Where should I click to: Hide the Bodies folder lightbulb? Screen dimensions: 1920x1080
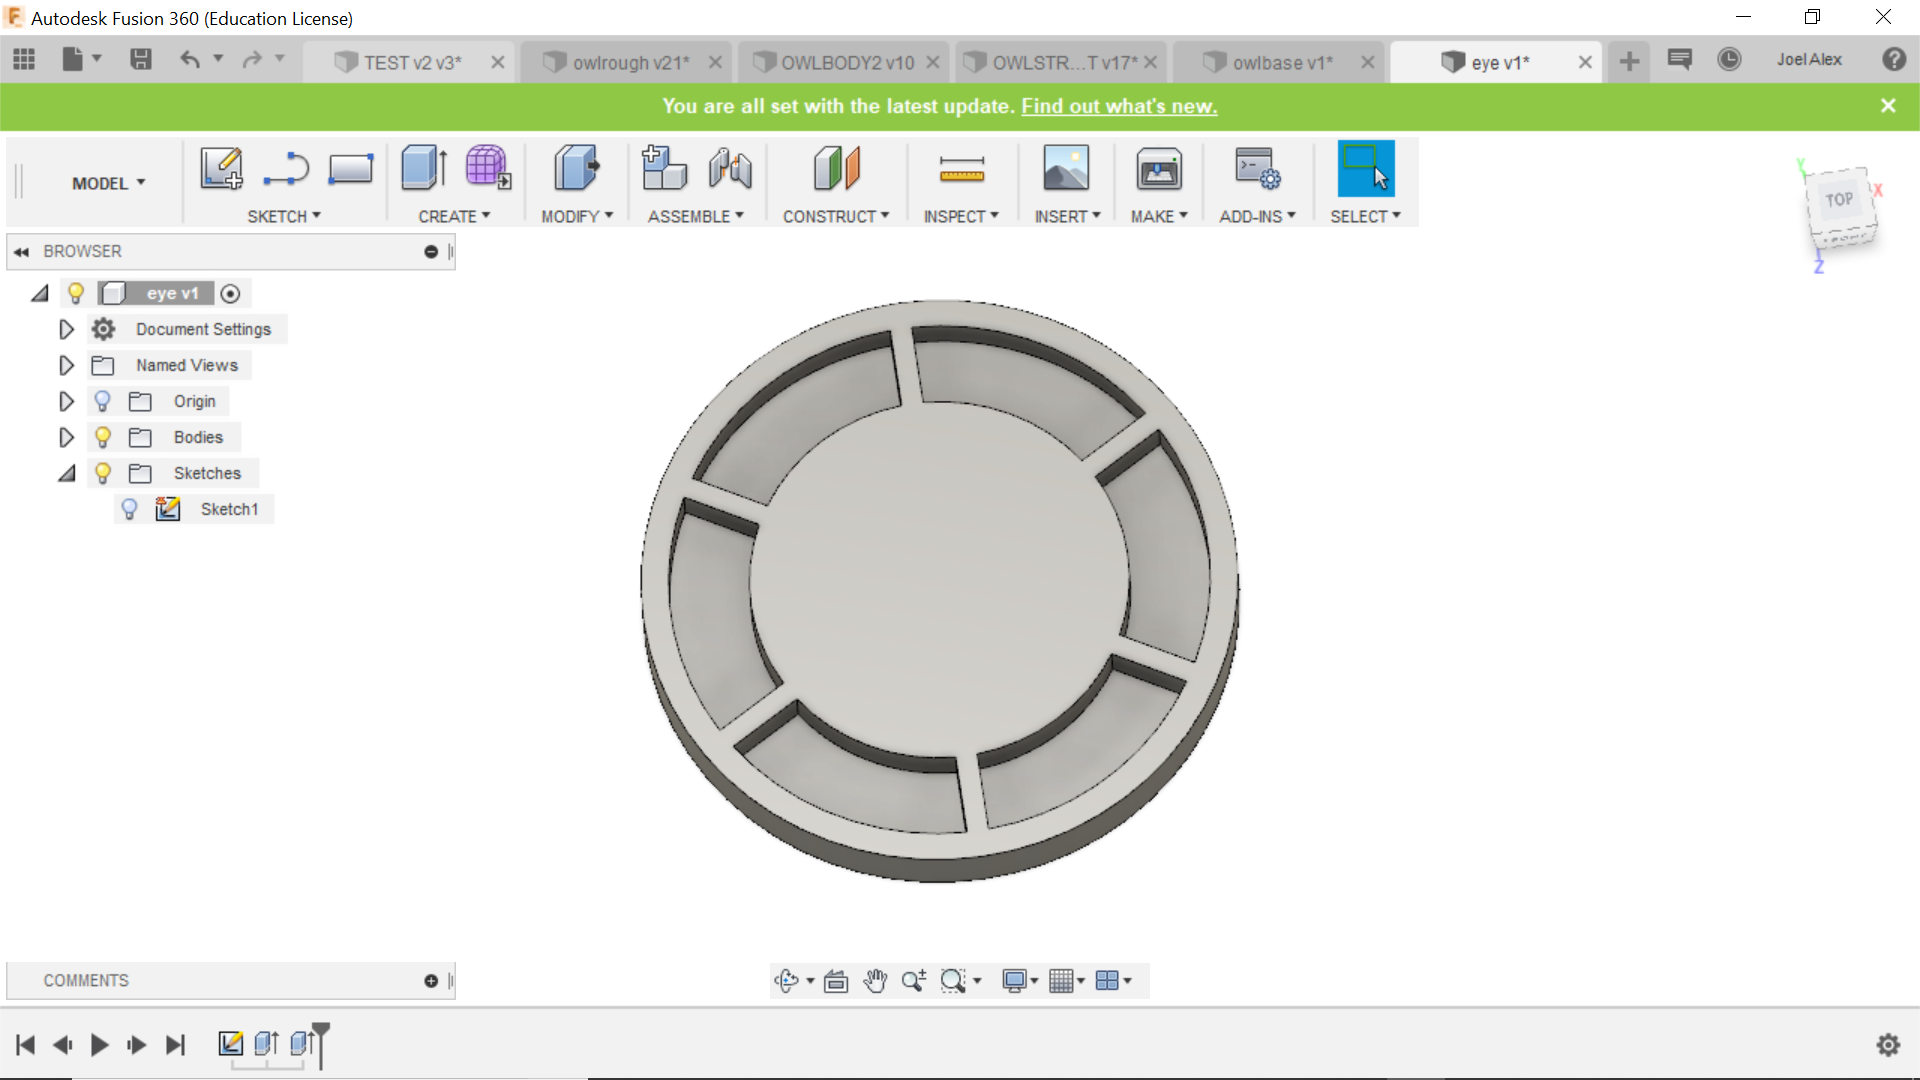pyautogui.click(x=102, y=437)
